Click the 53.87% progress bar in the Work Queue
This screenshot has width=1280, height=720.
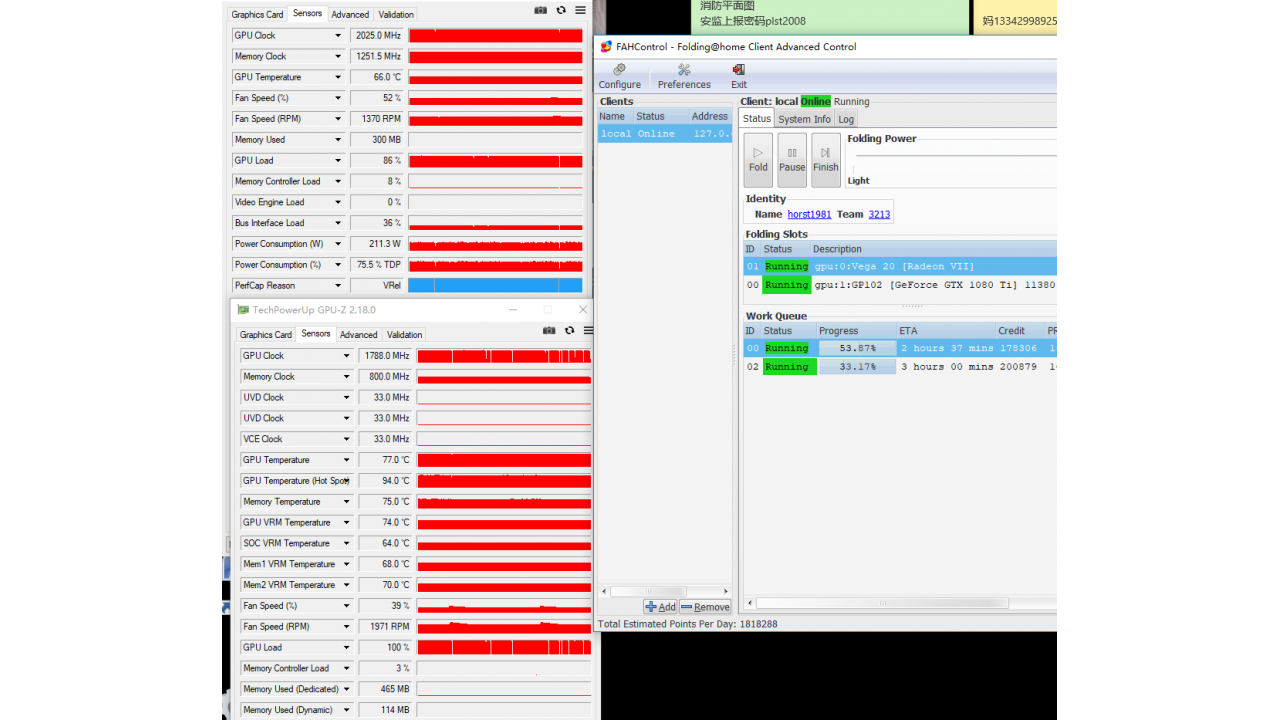[x=857, y=348]
